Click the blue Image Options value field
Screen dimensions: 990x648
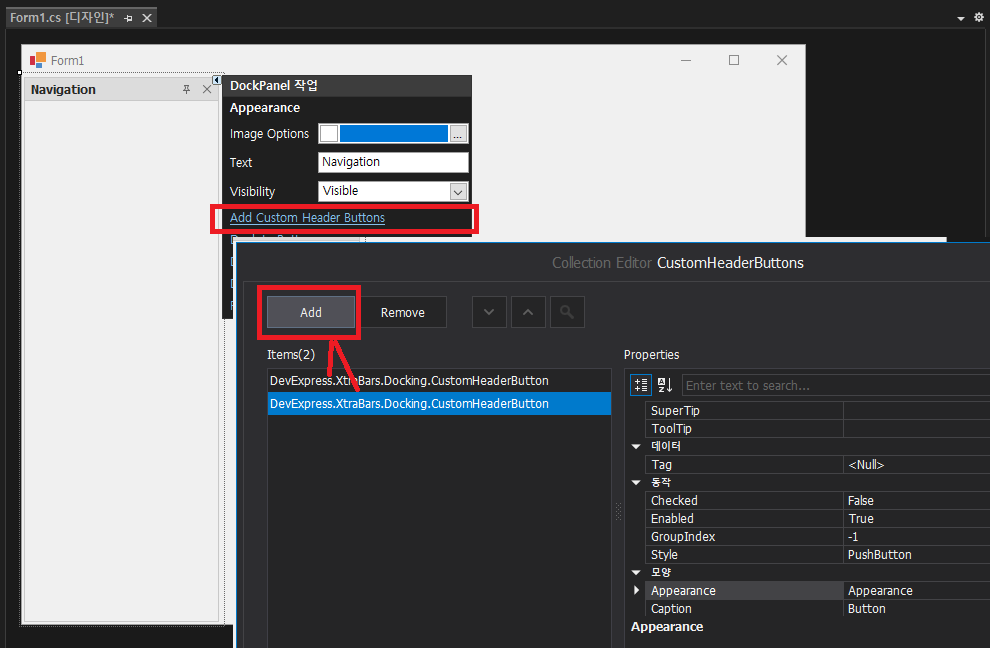pyautogui.click(x=393, y=134)
